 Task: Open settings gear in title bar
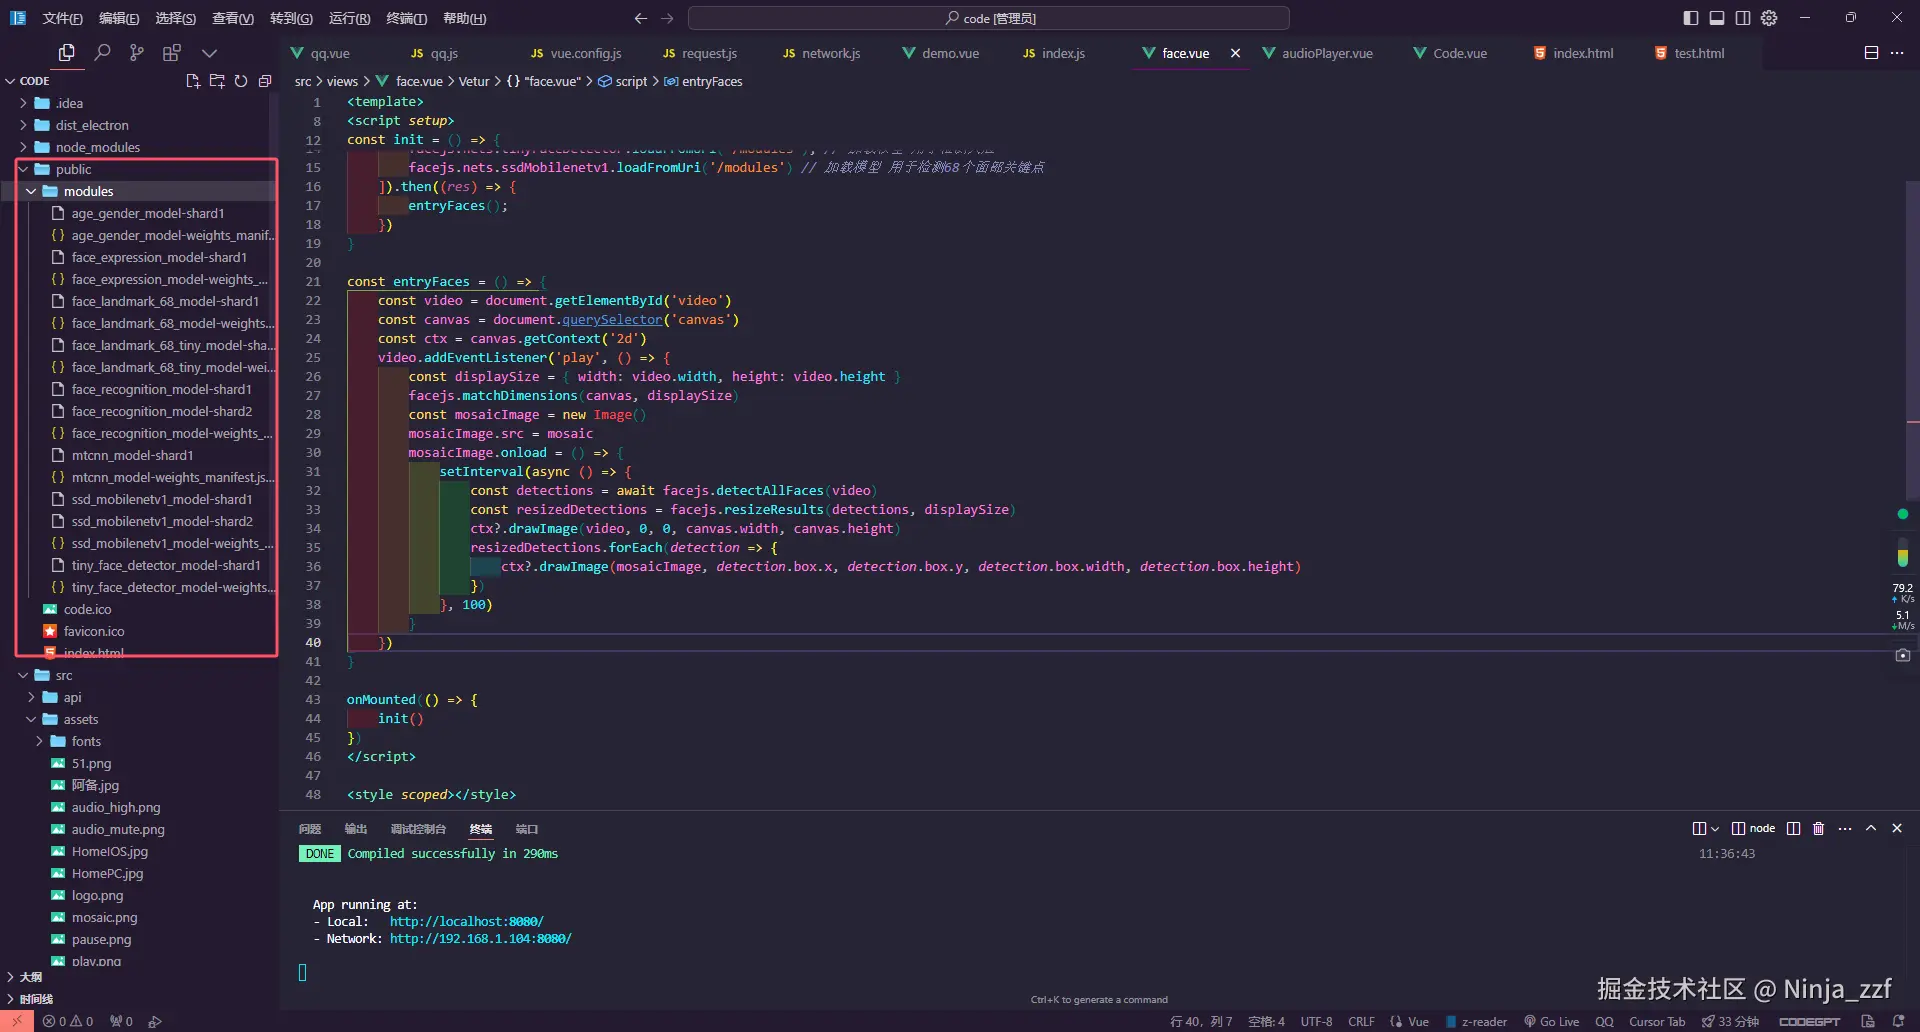(x=1769, y=18)
